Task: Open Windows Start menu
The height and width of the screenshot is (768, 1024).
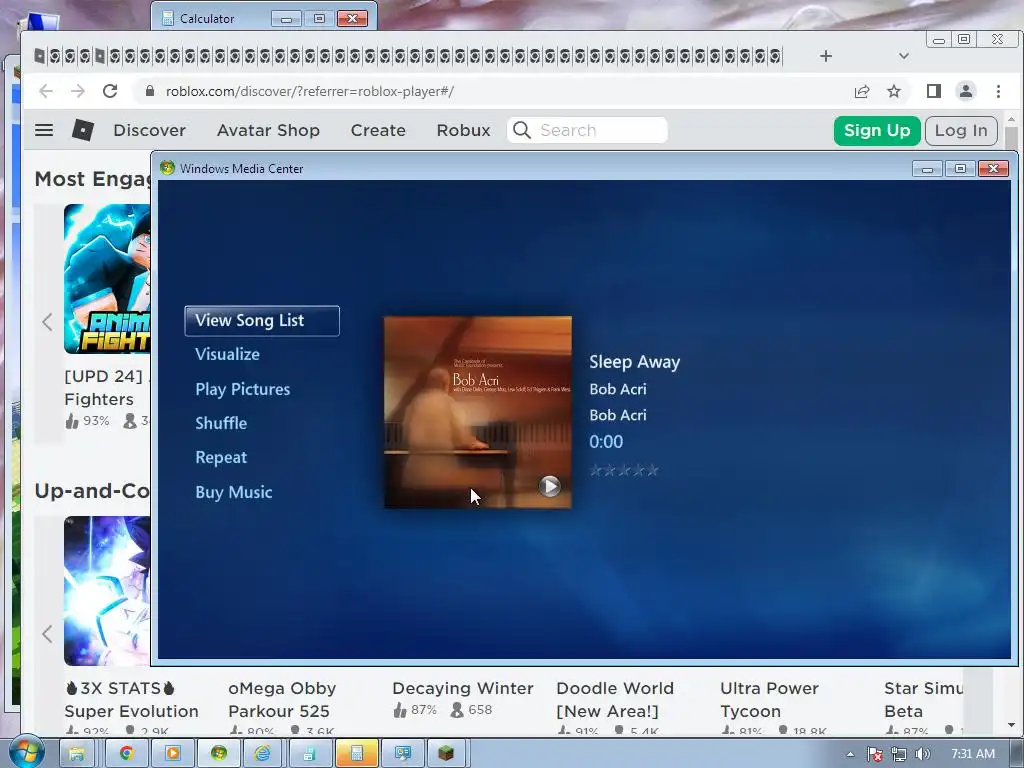Action: pyautogui.click(x=26, y=752)
